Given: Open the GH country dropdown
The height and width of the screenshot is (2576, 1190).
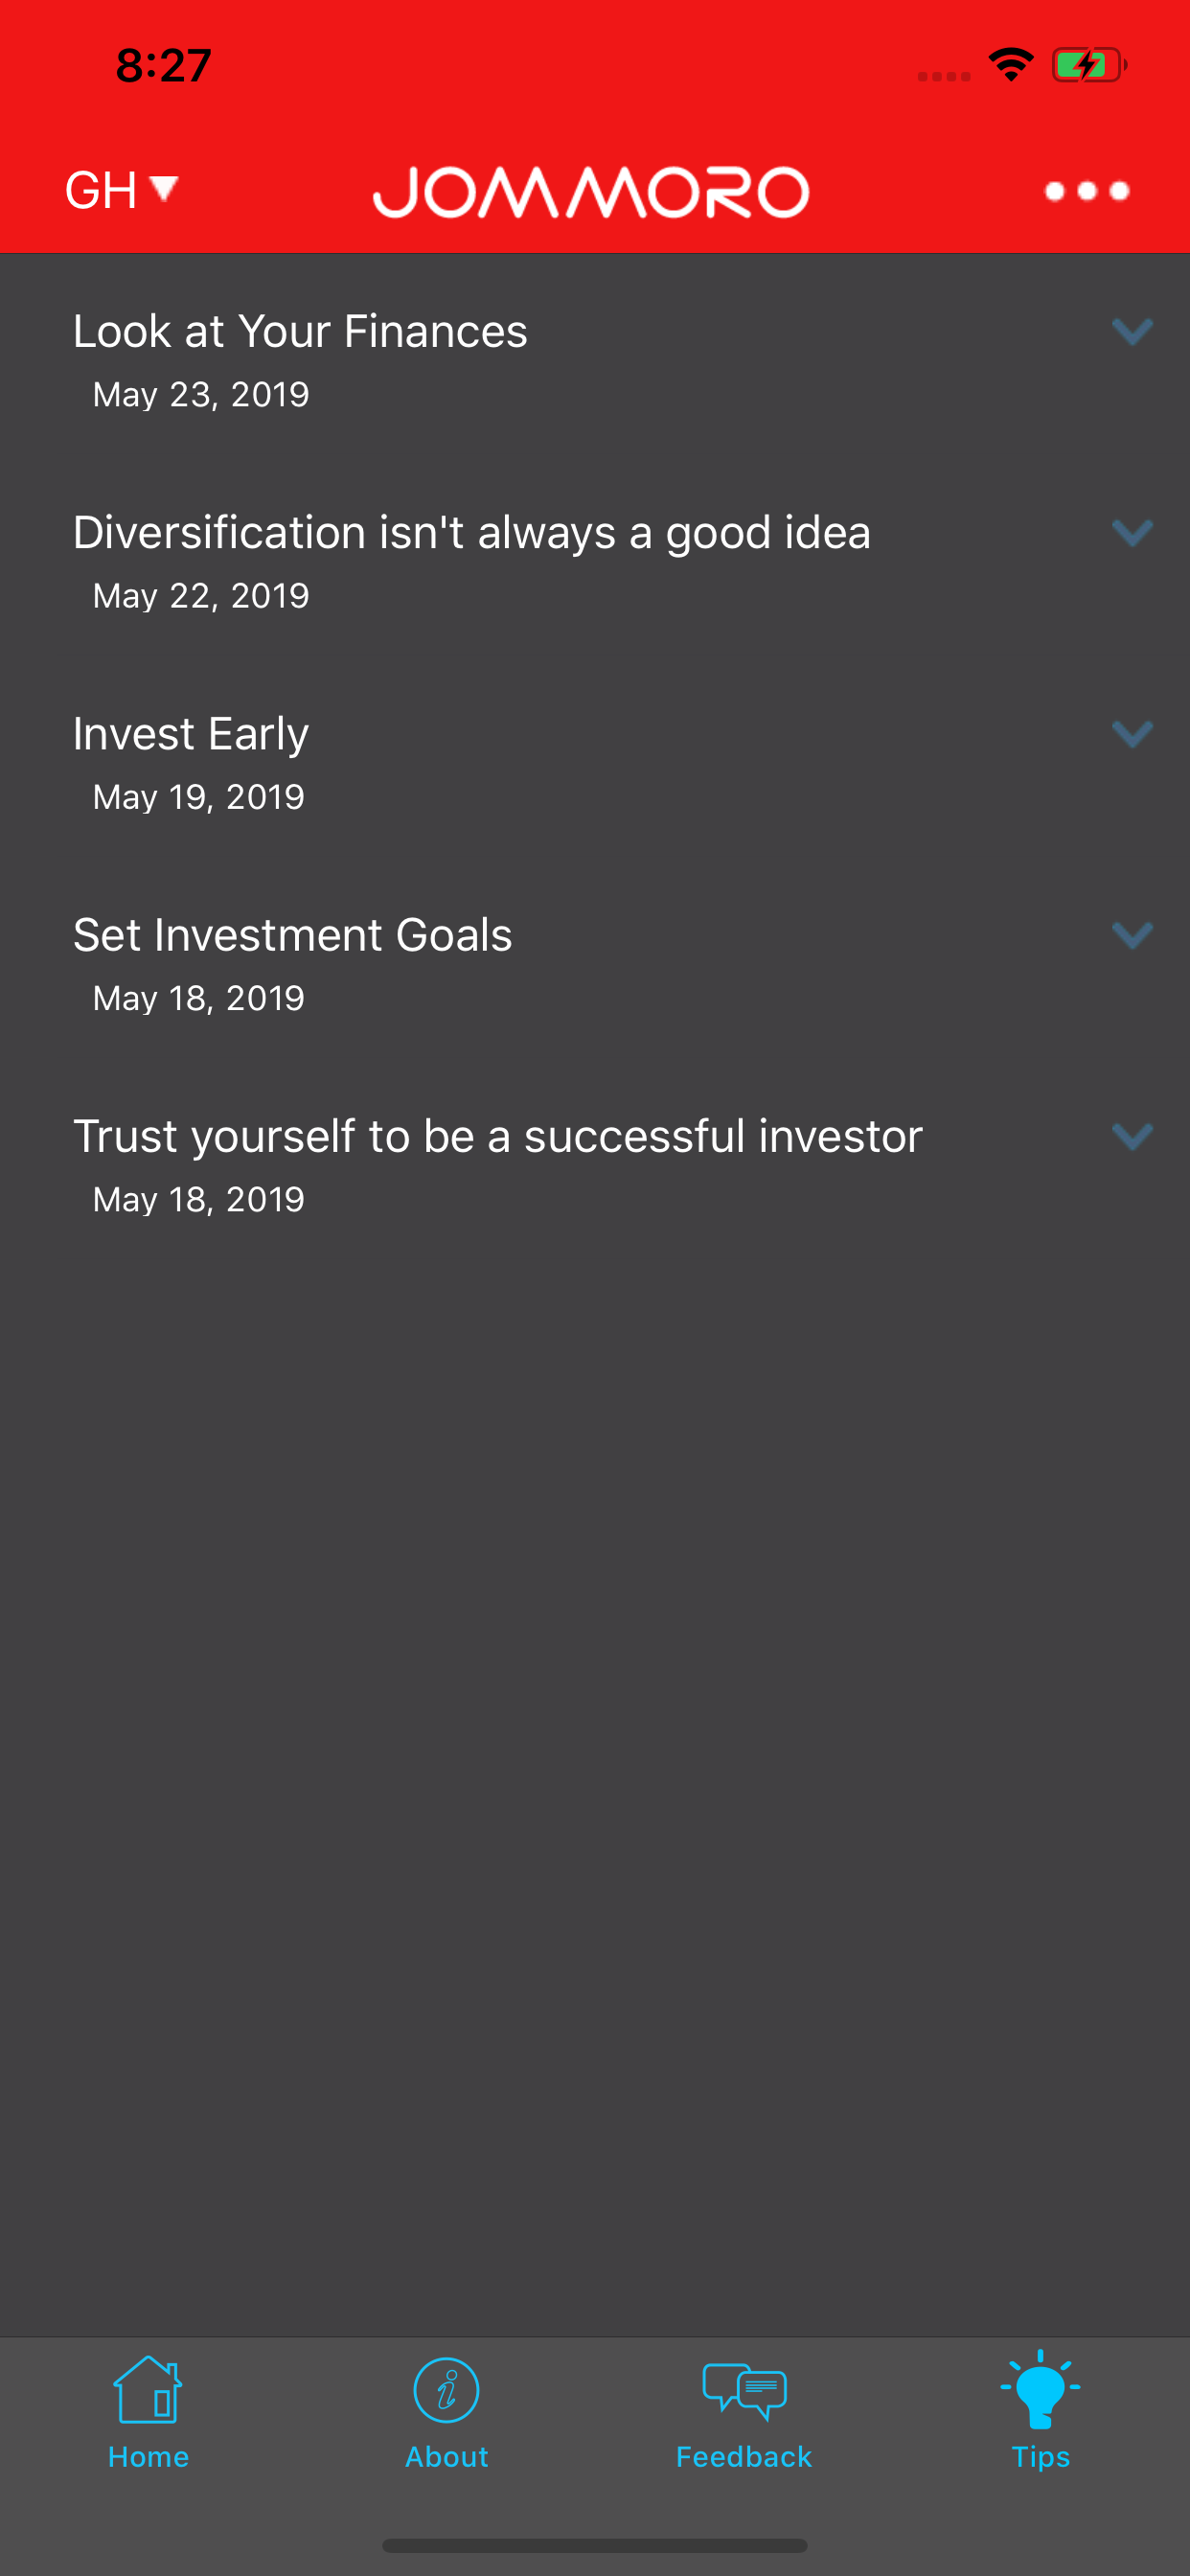Looking at the screenshot, I should 121,190.
